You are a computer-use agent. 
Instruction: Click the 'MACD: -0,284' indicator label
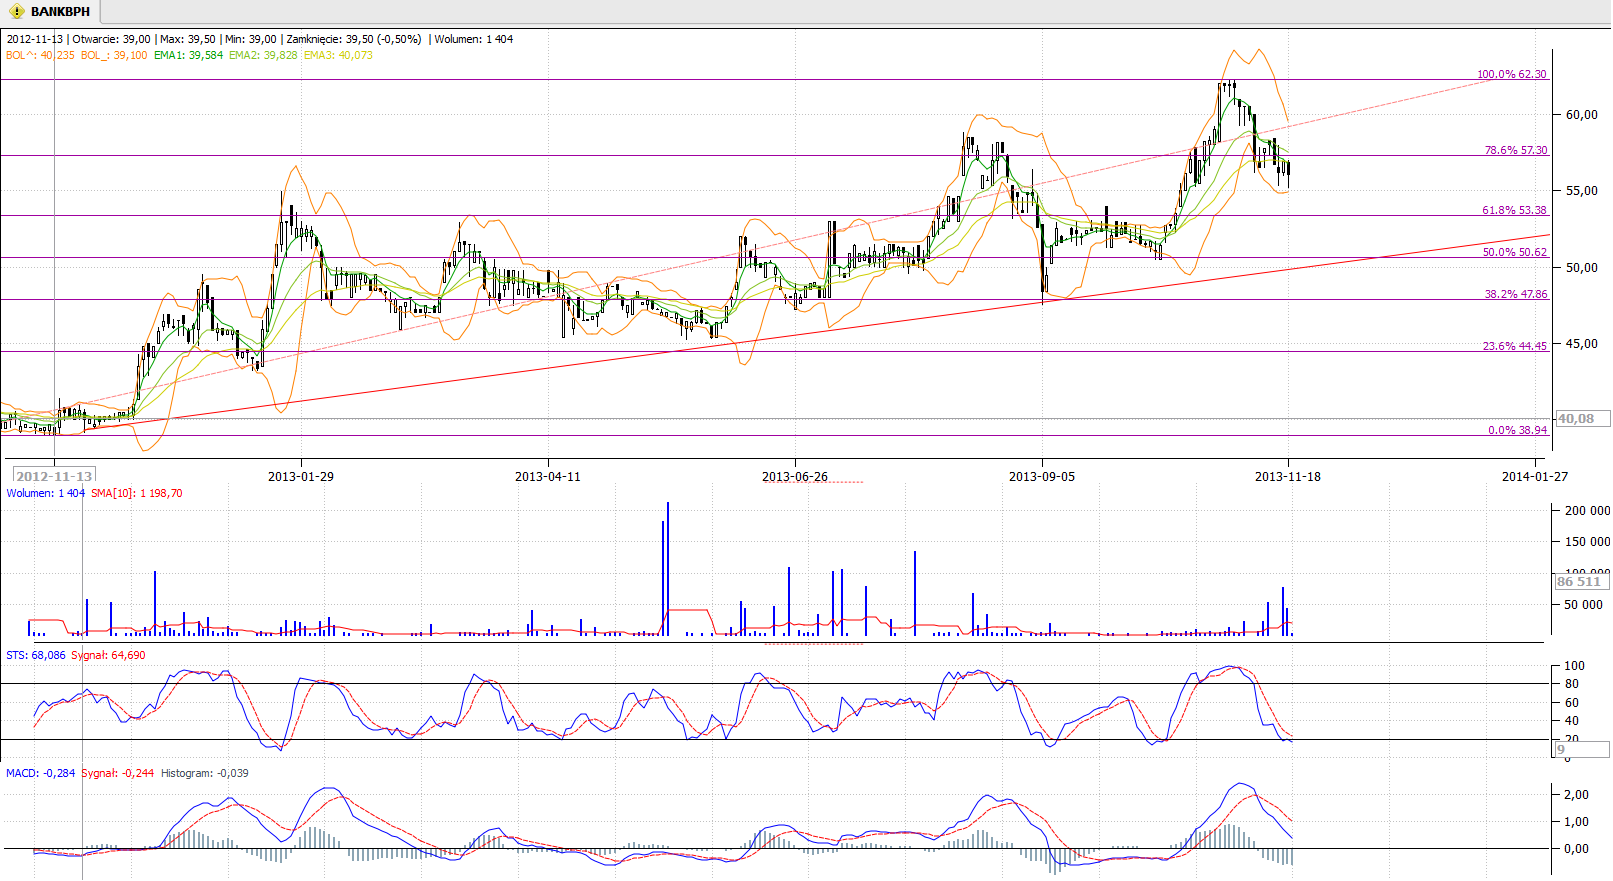(x=41, y=773)
